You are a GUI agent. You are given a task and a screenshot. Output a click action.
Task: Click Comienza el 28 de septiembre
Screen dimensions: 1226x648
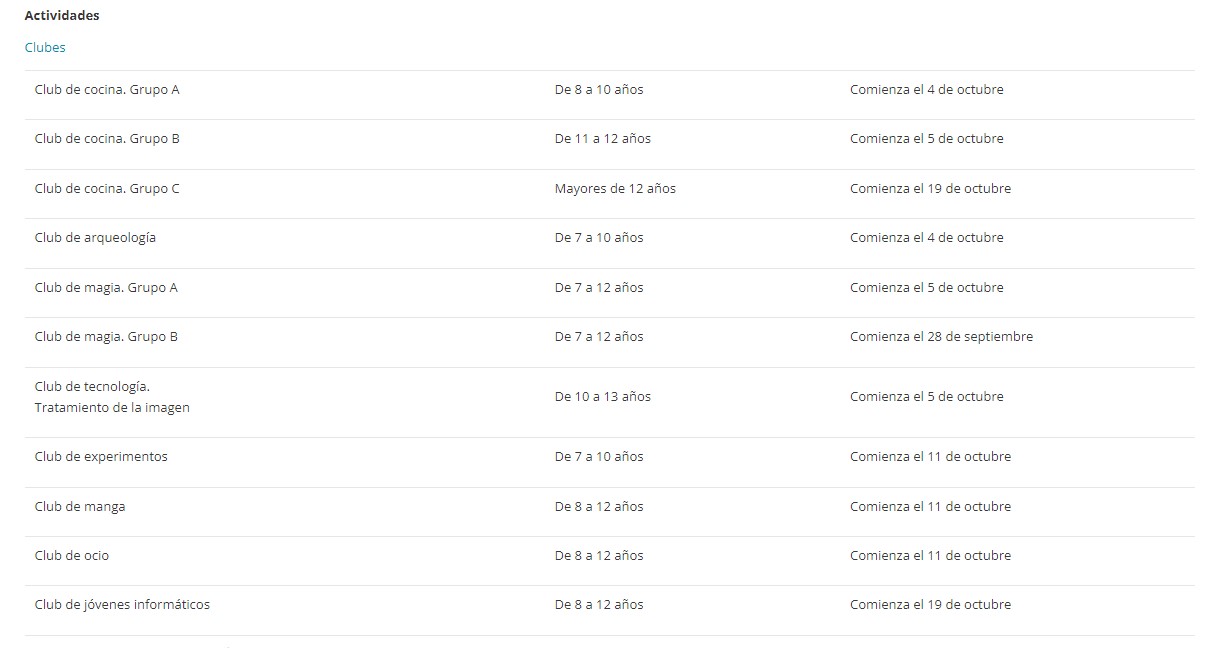(x=941, y=337)
